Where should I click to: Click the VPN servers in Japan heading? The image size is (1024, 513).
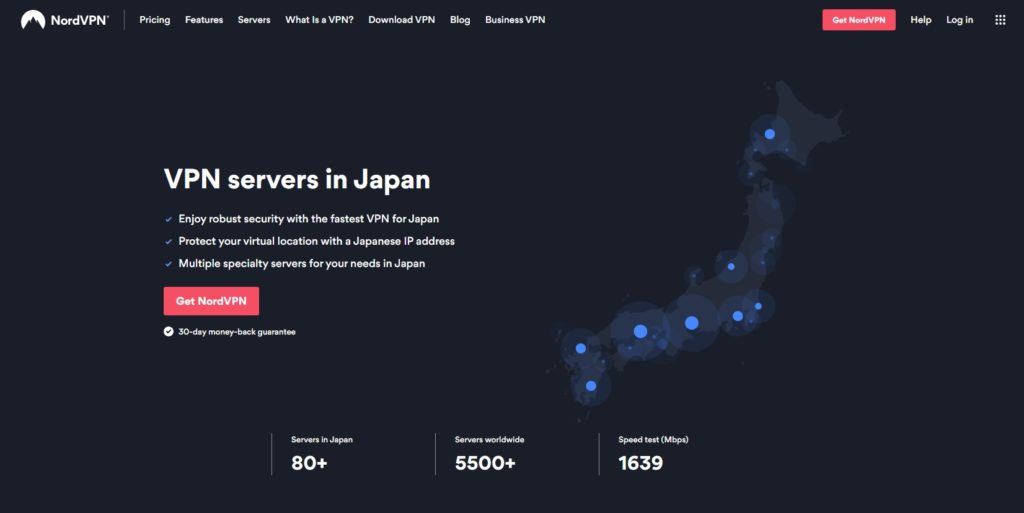[x=297, y=179]
